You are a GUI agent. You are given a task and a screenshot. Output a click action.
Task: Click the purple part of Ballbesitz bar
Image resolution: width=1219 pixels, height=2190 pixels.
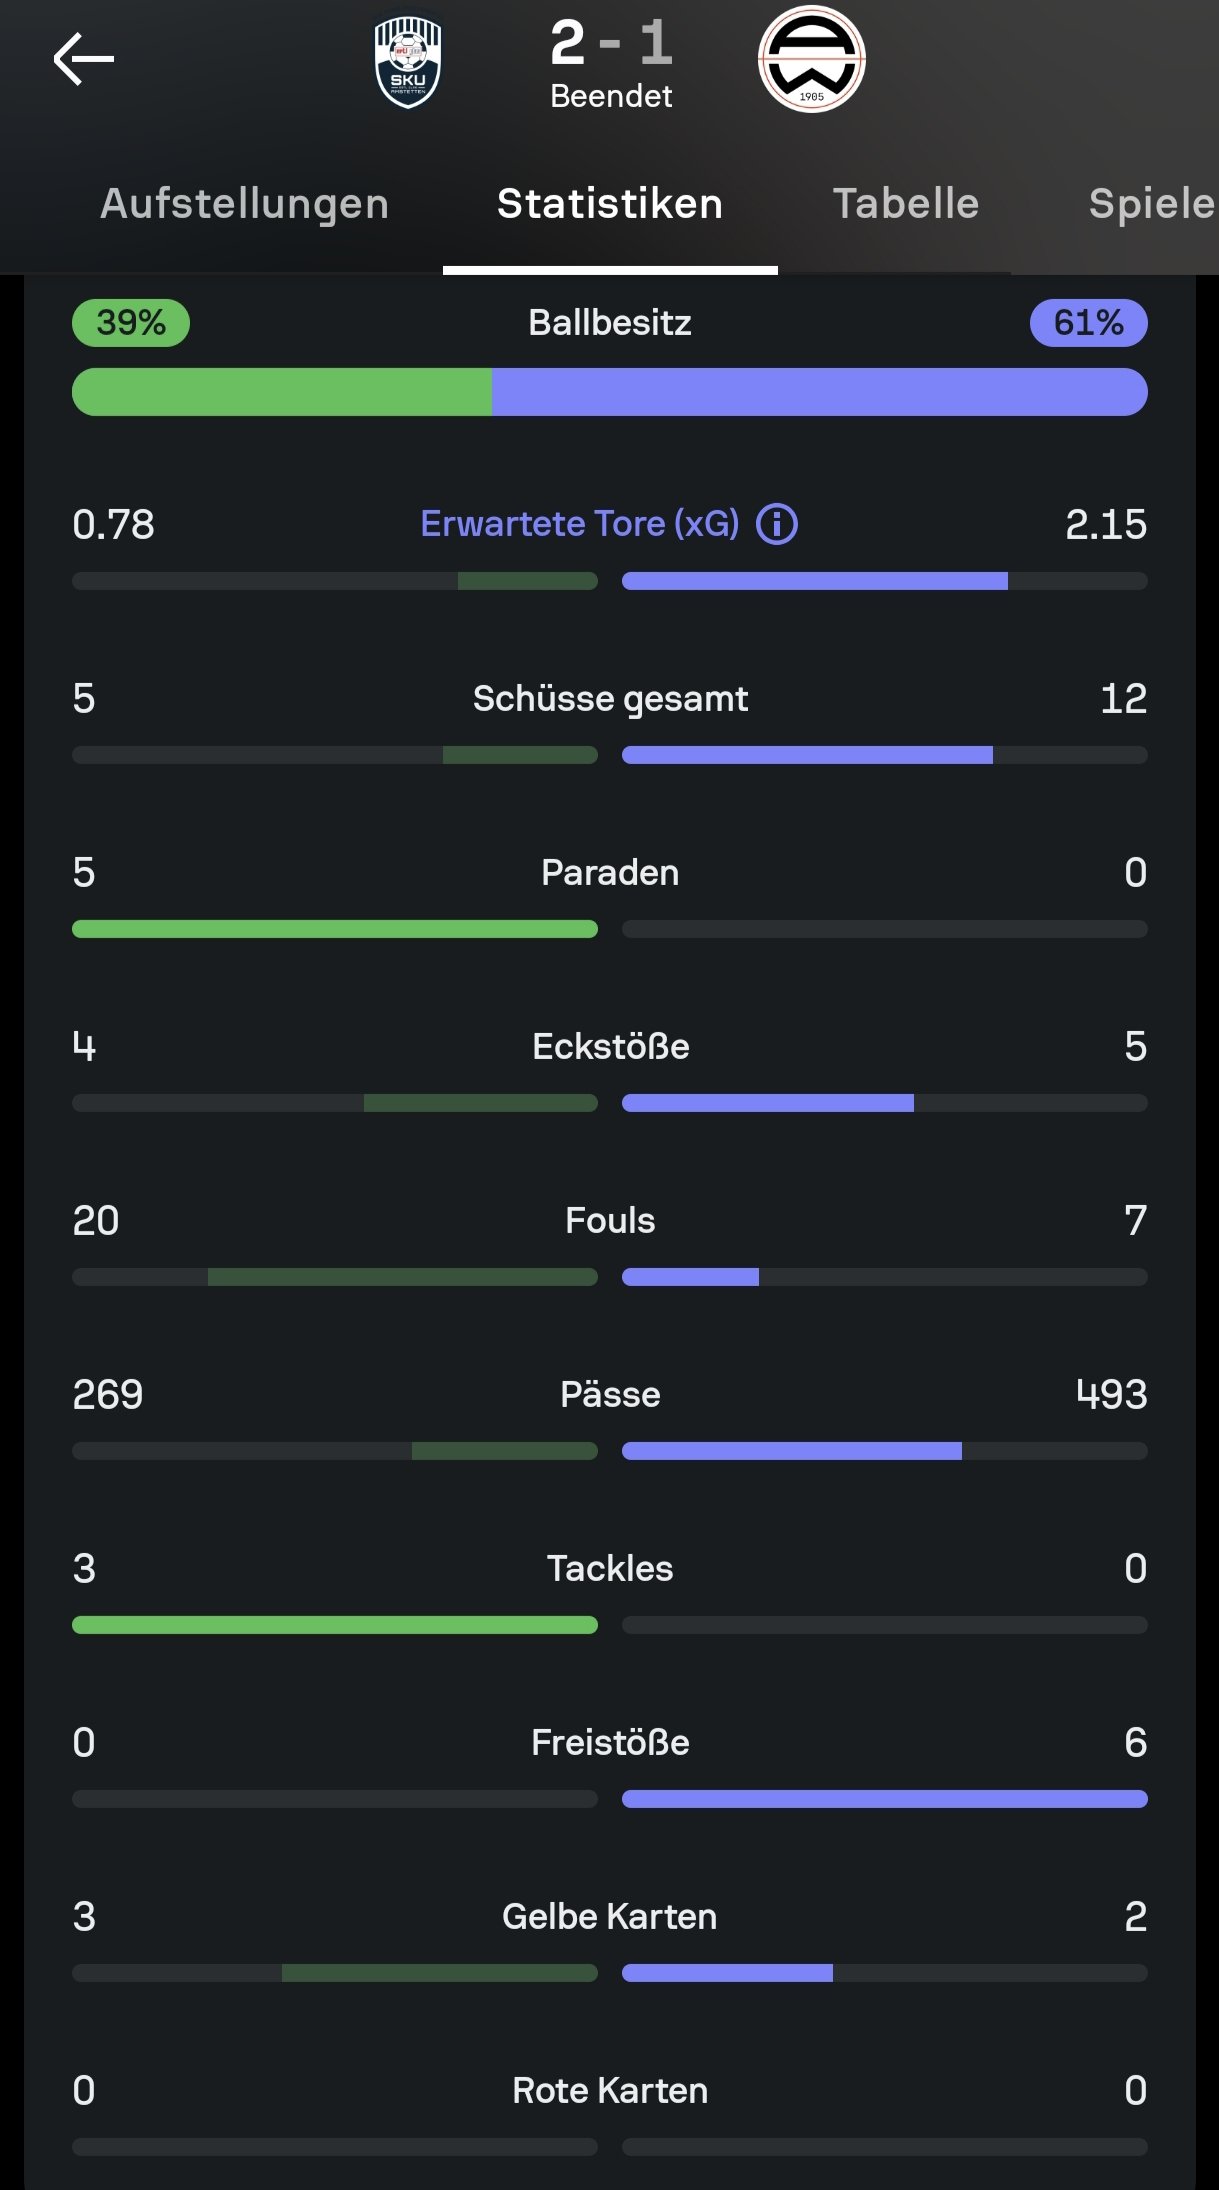tap(819, 392)
